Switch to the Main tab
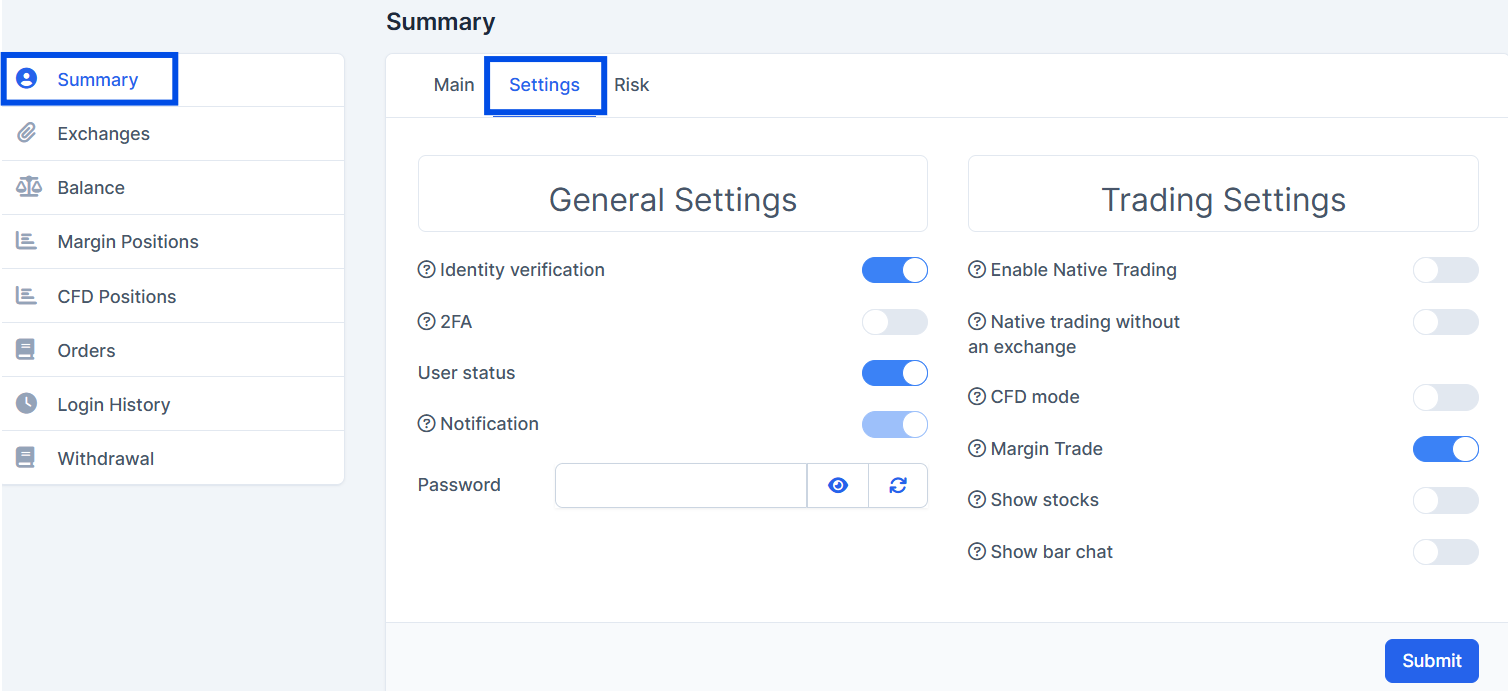This screenshot has width=1508, height=691. [x=454, y=85]
